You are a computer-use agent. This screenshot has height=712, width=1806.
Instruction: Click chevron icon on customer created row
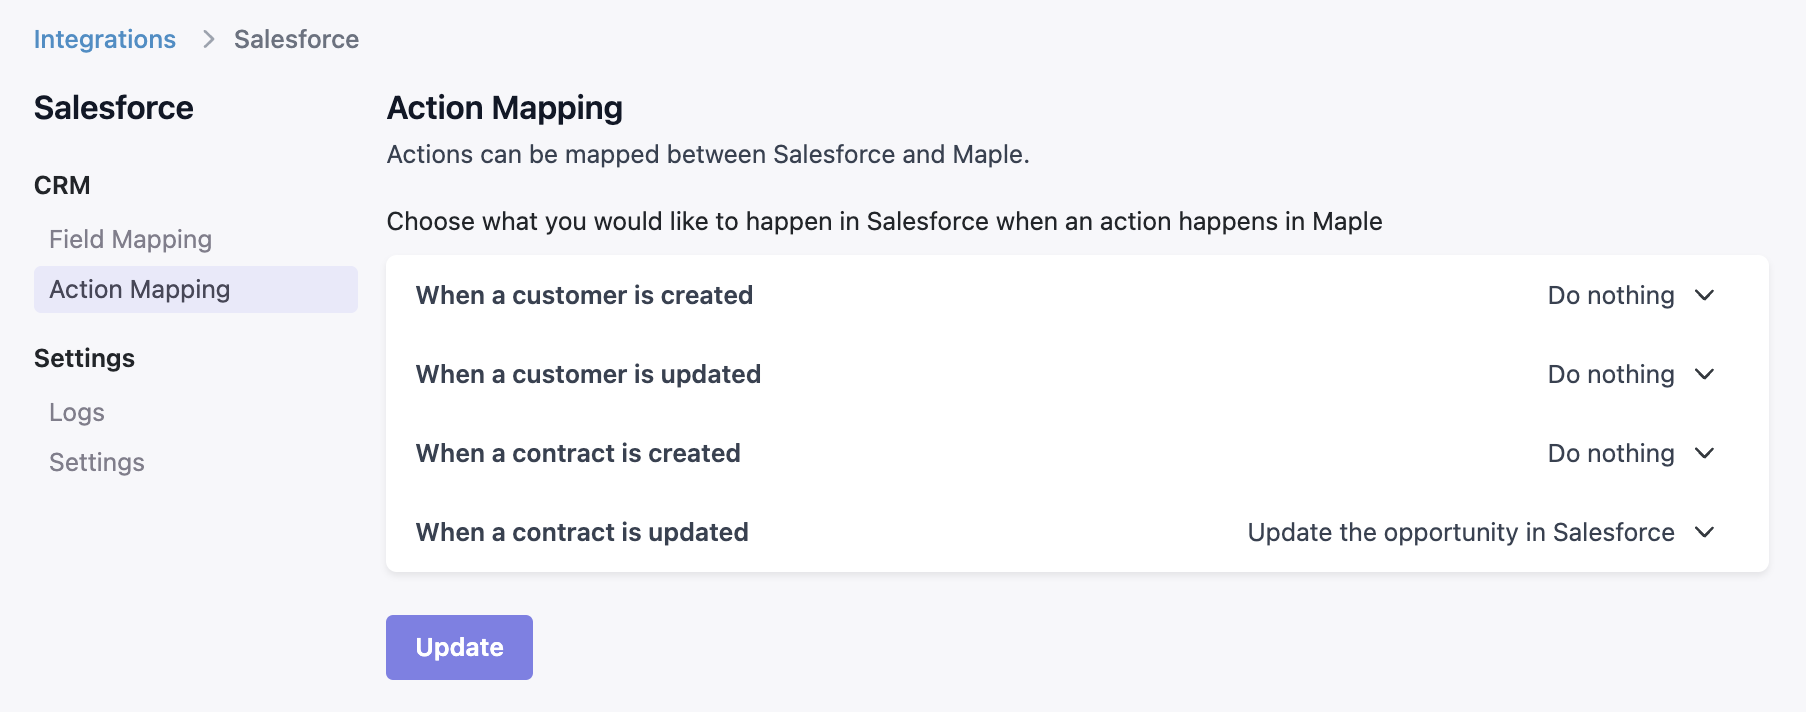click(x=1705, y=295)
